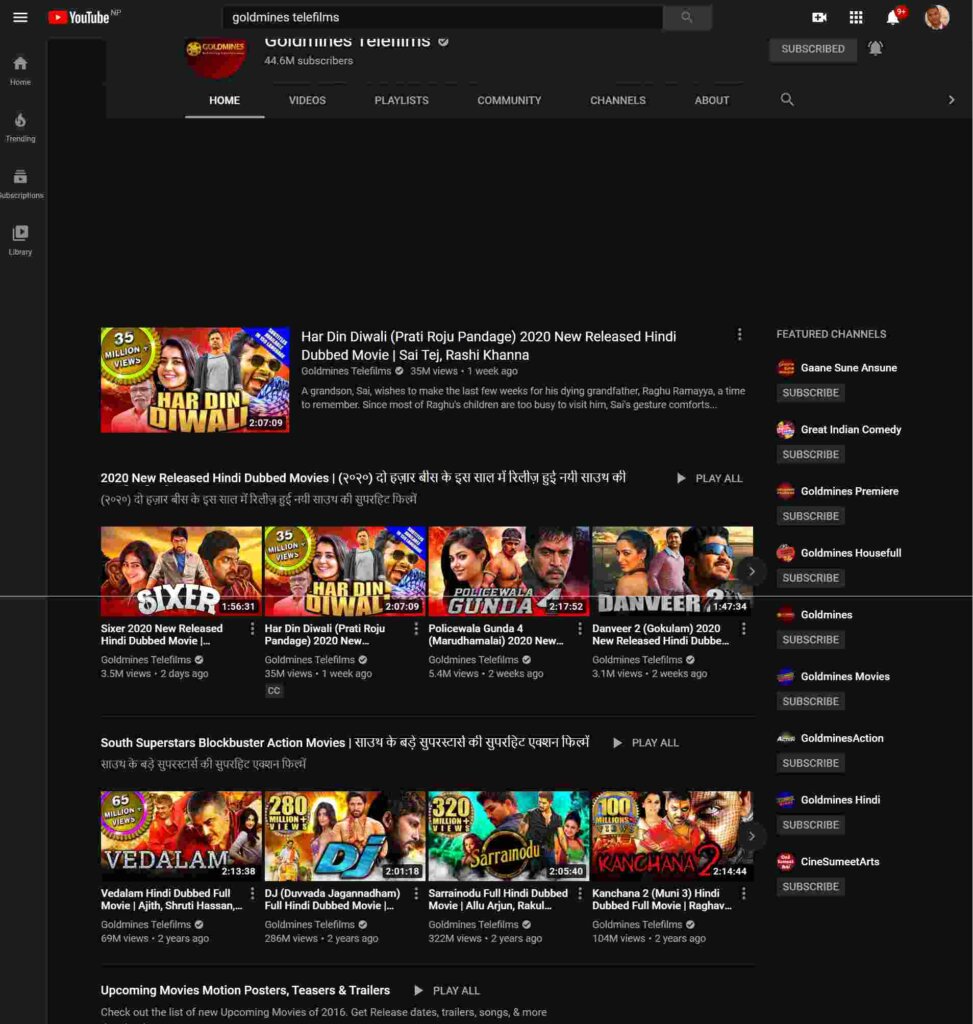
Task: Play all South Superstars Blockbuster Action Movies
Action: [646, 743]
